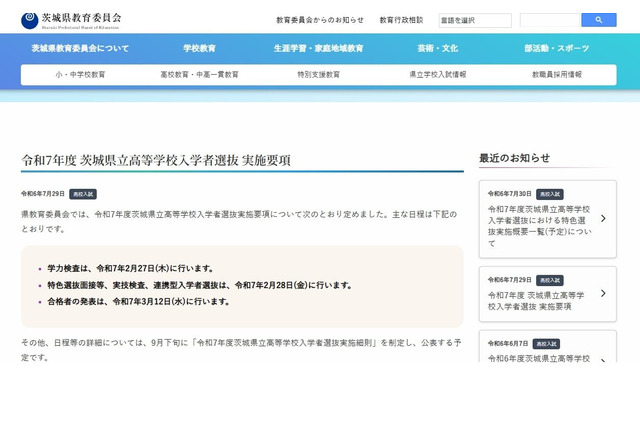This screenshot has height=426, width=640.
Task: Click closing paragraph beginning その他、日程等の詳細
Action: 241,350
